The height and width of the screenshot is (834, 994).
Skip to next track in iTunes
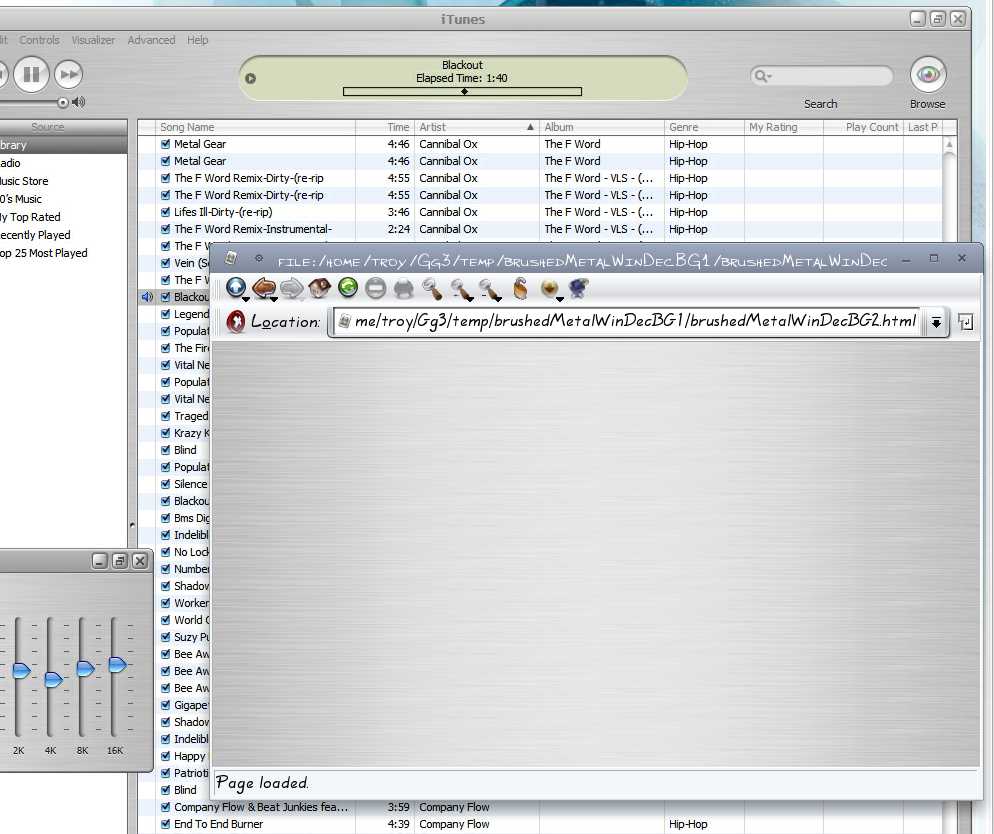68,74
